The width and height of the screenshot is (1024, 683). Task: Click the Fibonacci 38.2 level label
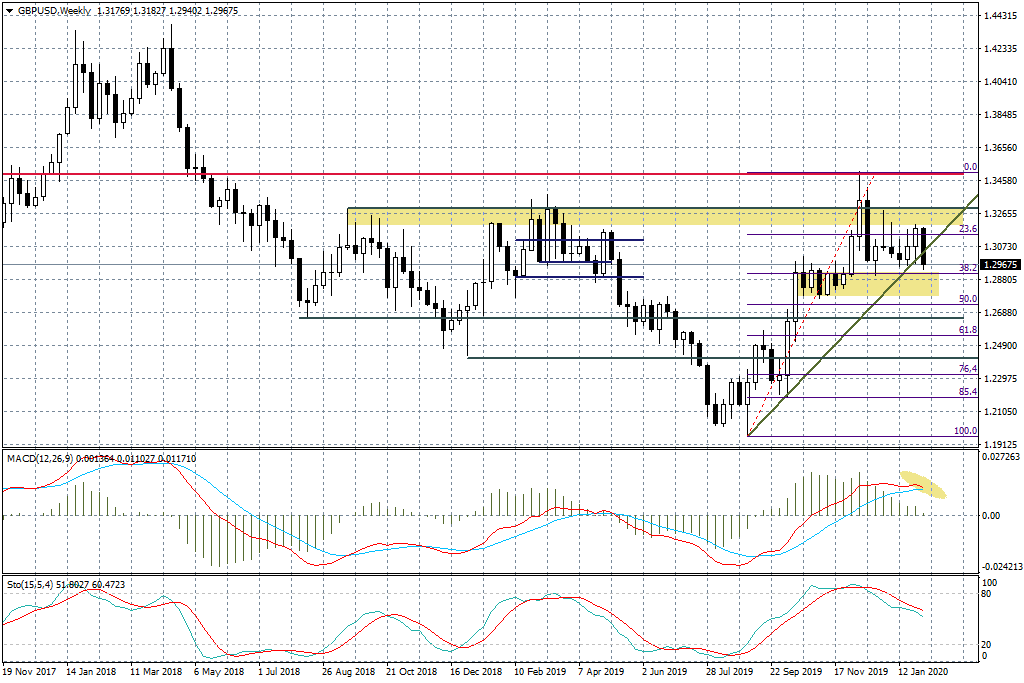tap(967, 268)
